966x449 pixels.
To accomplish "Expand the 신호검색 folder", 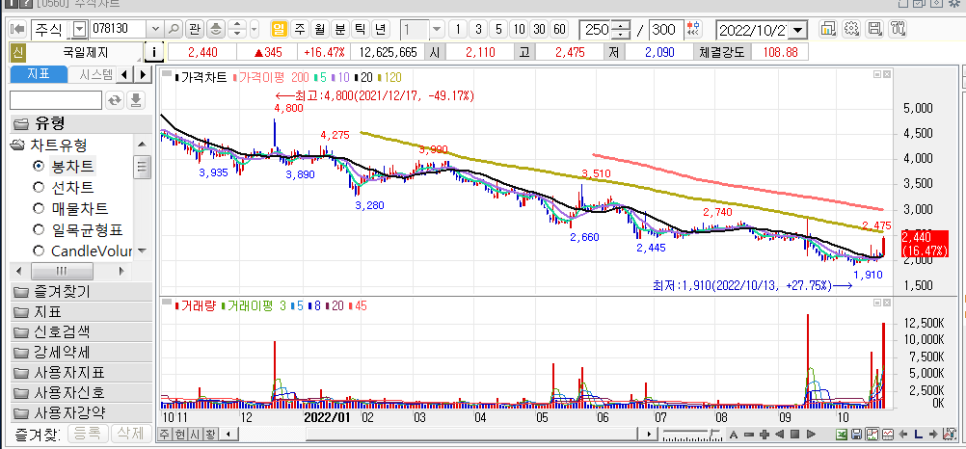I will (x=81, y=331).
